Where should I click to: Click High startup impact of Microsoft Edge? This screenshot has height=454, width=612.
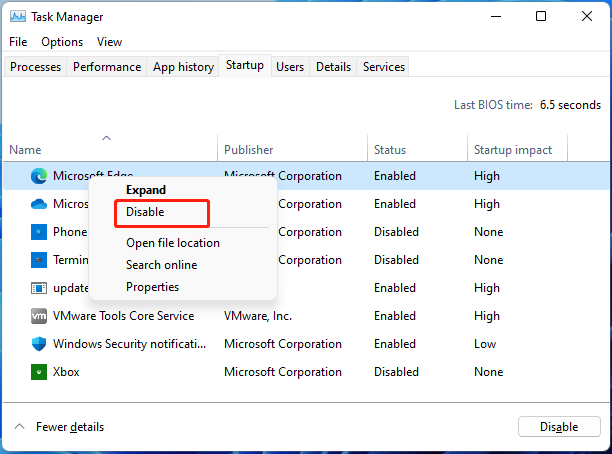[x=487, y=176]
